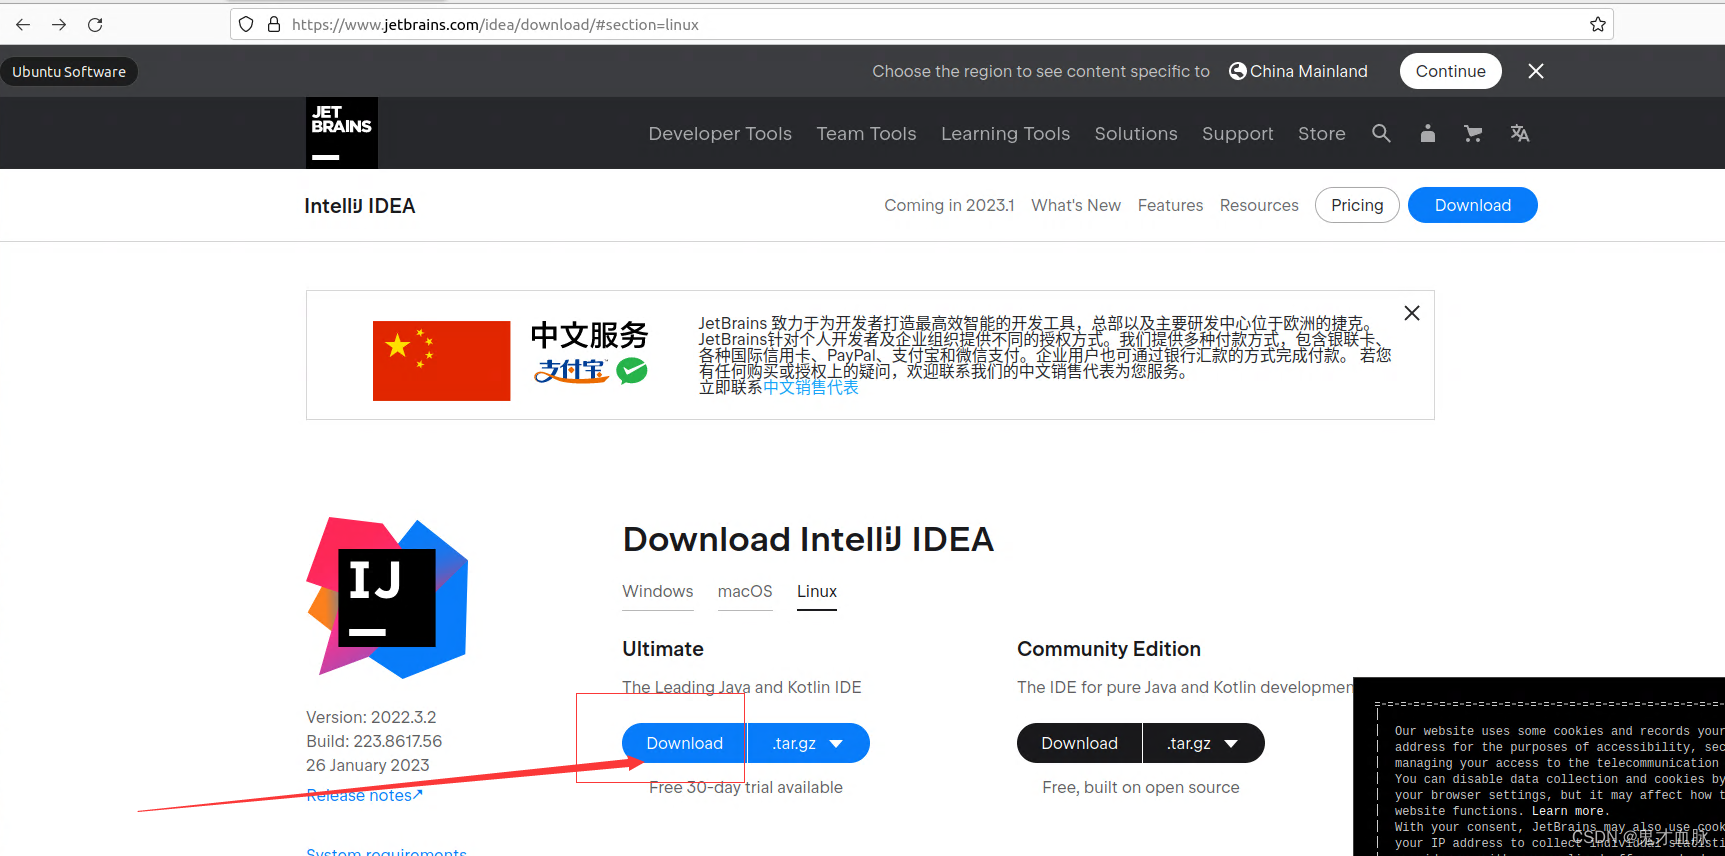Open the Support menu
This screenshot has width=1725, height=856.
pos(1238,134)
